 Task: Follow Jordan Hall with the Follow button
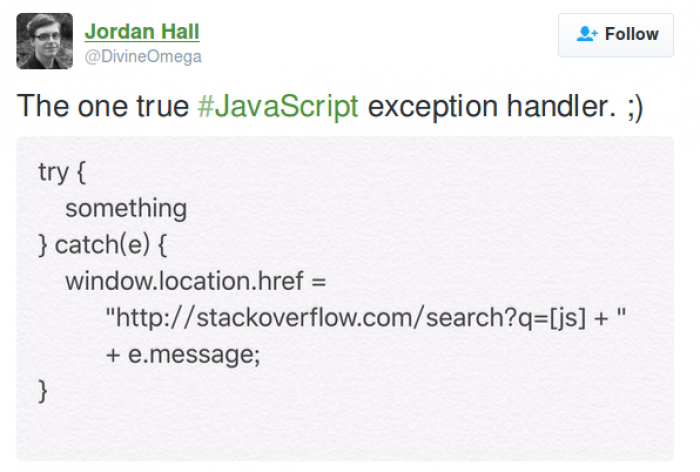point(616,35)
